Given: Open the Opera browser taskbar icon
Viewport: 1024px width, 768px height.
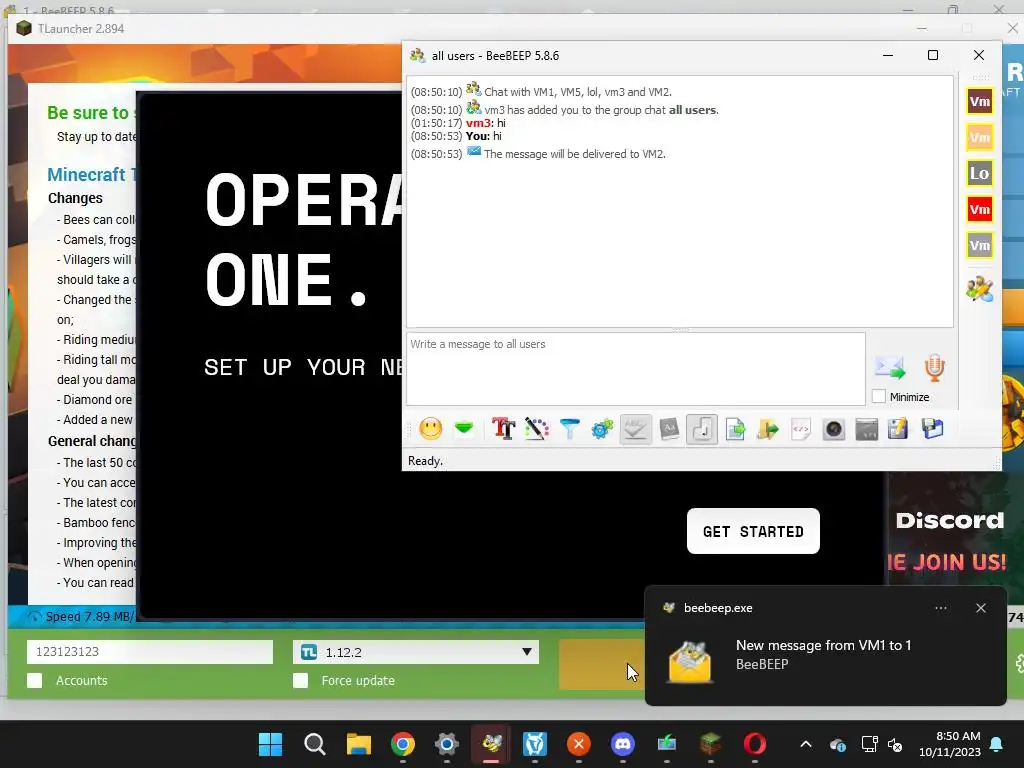Looking at the screenshot, I should pyautogui.click(x=755, y=744).
